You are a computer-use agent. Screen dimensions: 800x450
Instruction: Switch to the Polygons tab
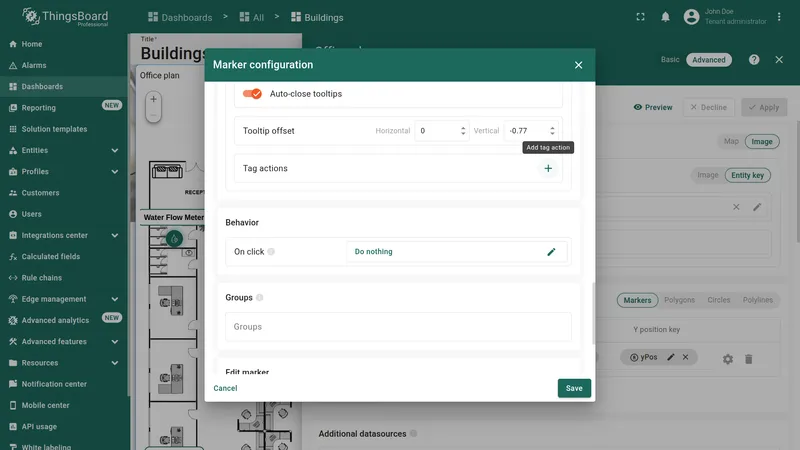pos(679,300)
